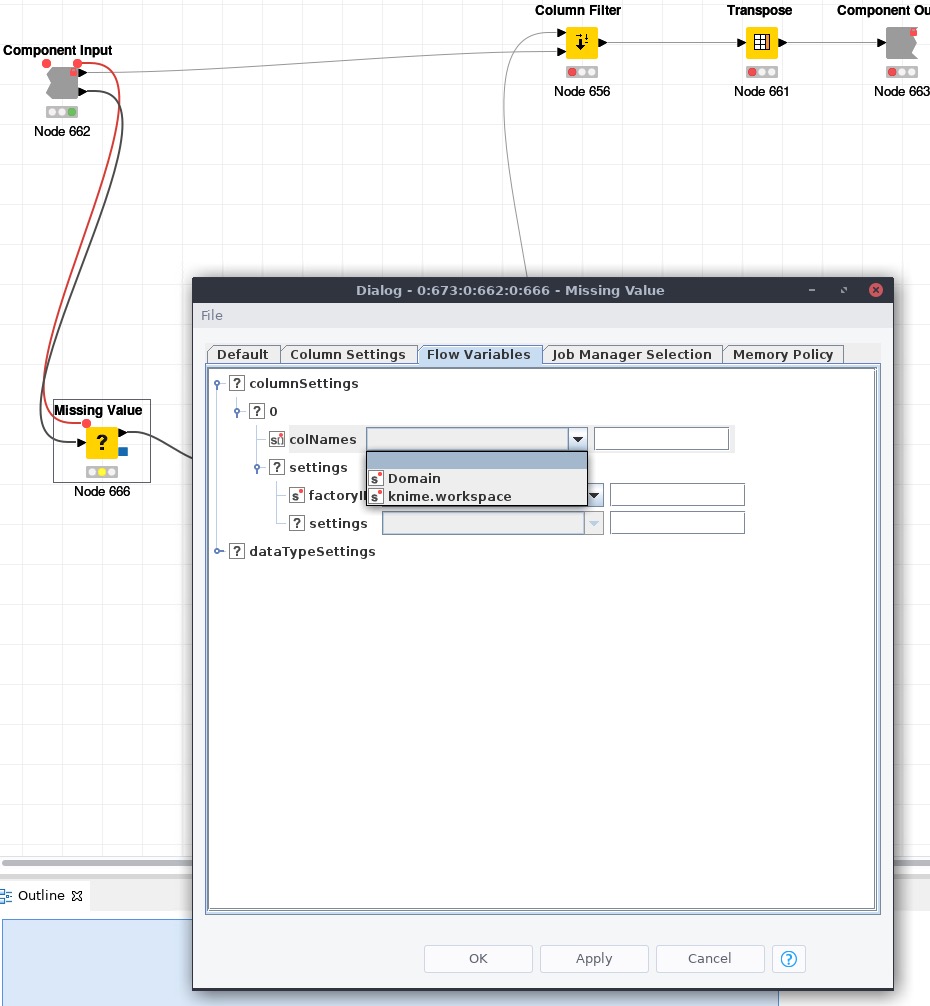Choose Domain from the variable list
Viewport: 930px width, 1006px height.
(x=414, y=478)
